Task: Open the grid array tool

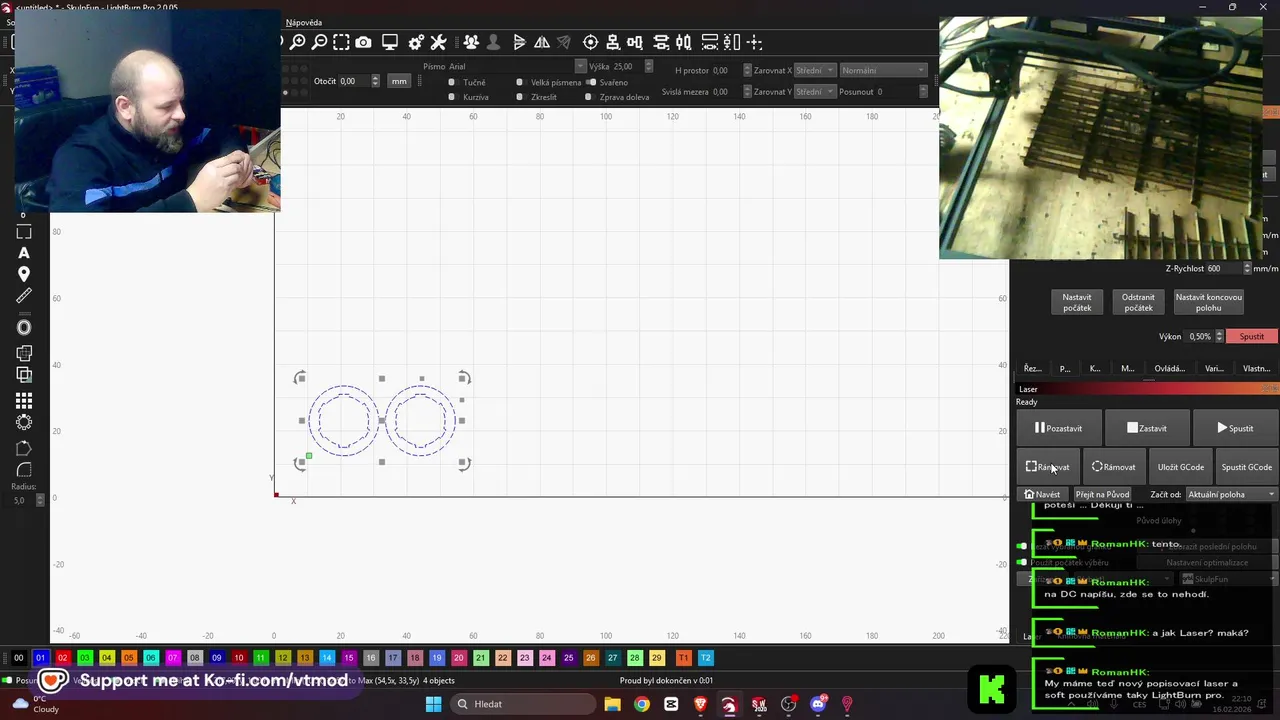Action: [24, 400]
